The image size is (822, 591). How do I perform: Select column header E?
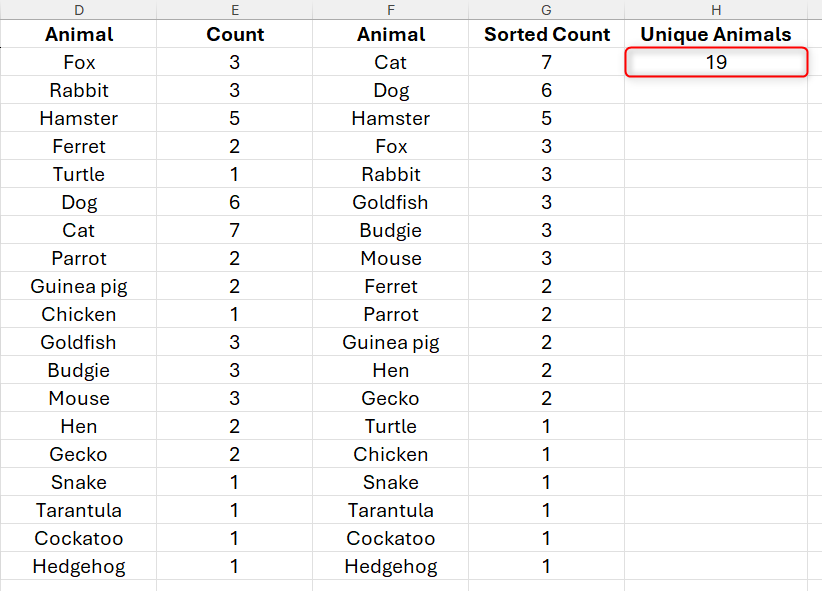(235, 10)
